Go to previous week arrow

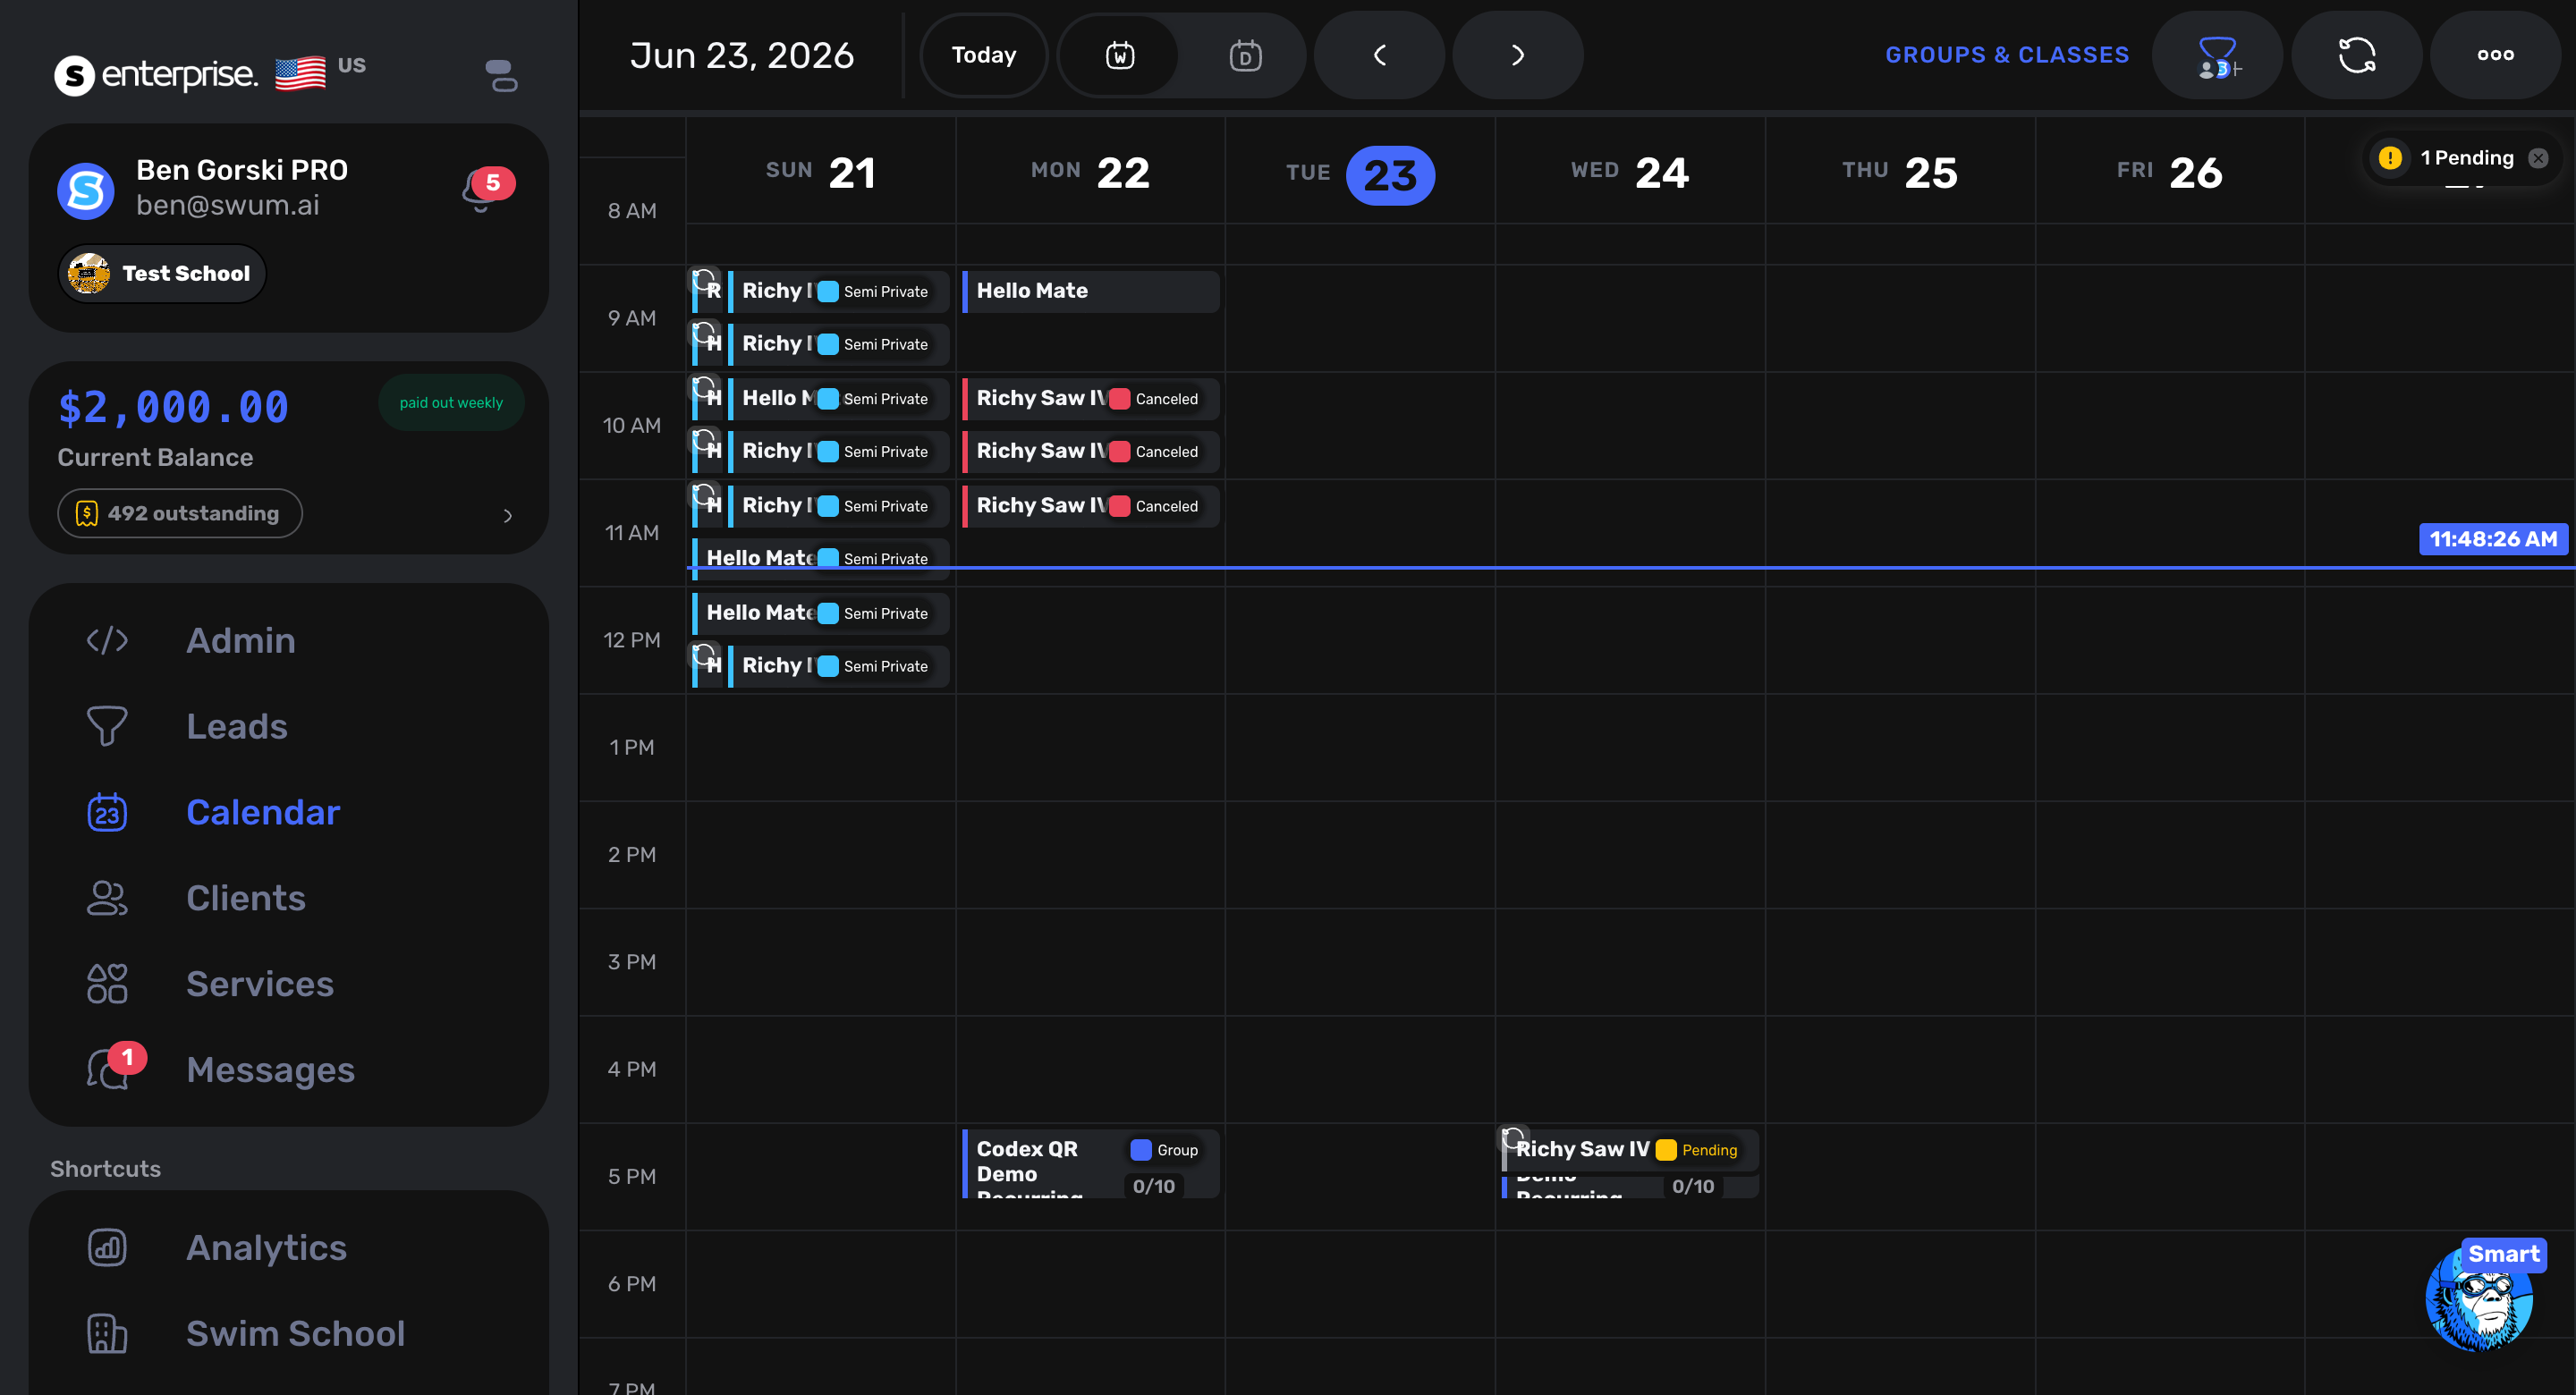1379,55
